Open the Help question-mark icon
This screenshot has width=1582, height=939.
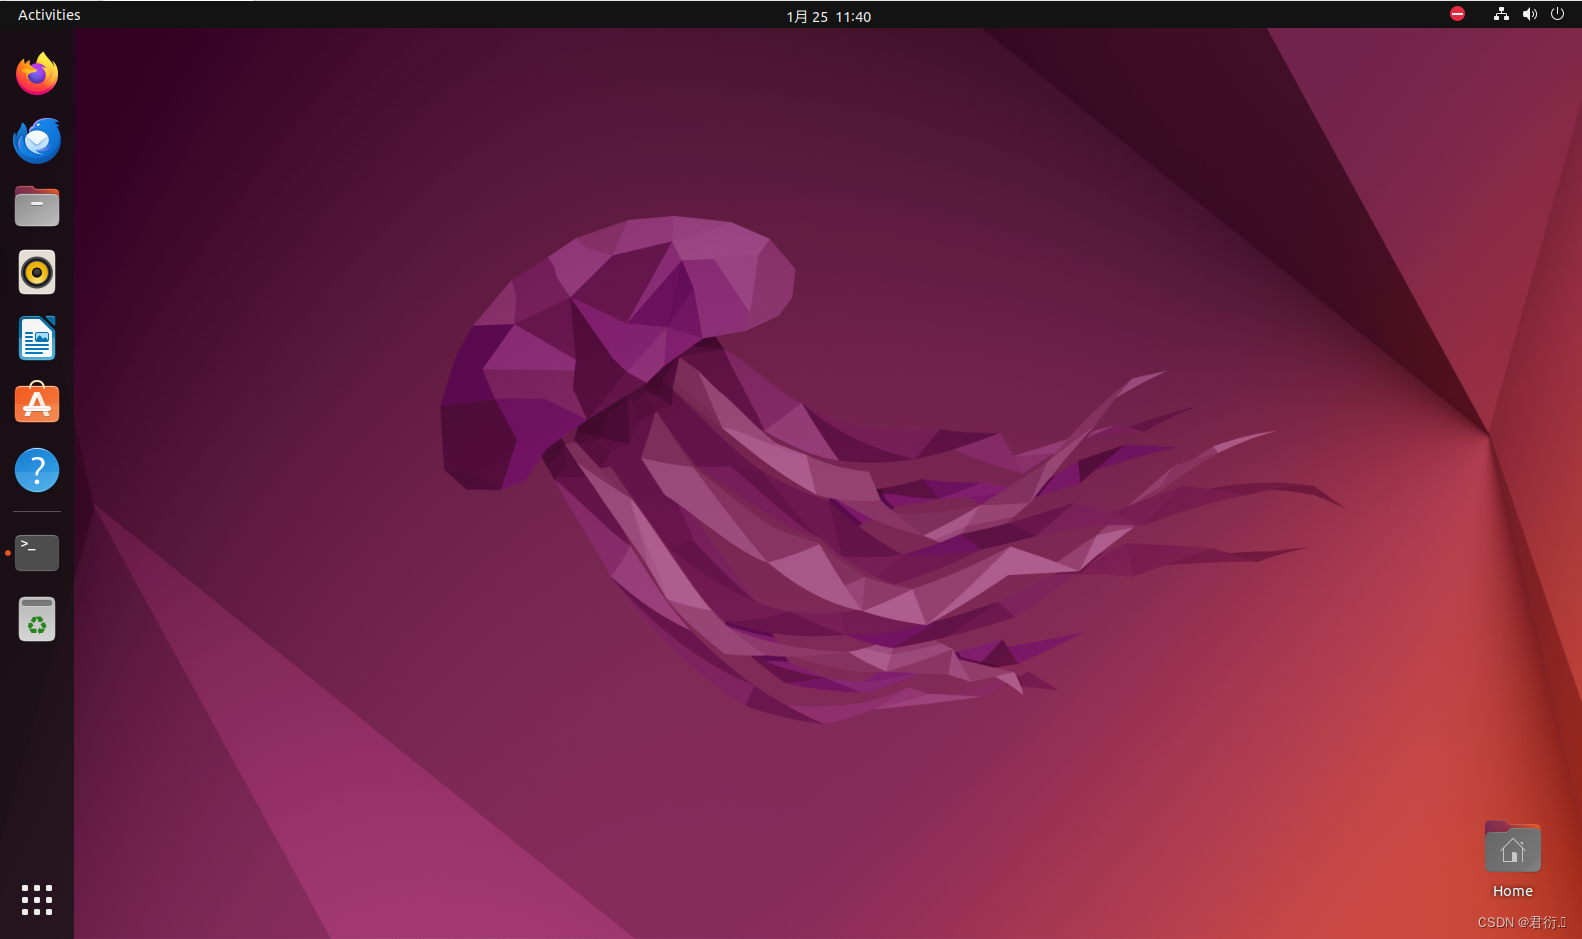(37, 470)
